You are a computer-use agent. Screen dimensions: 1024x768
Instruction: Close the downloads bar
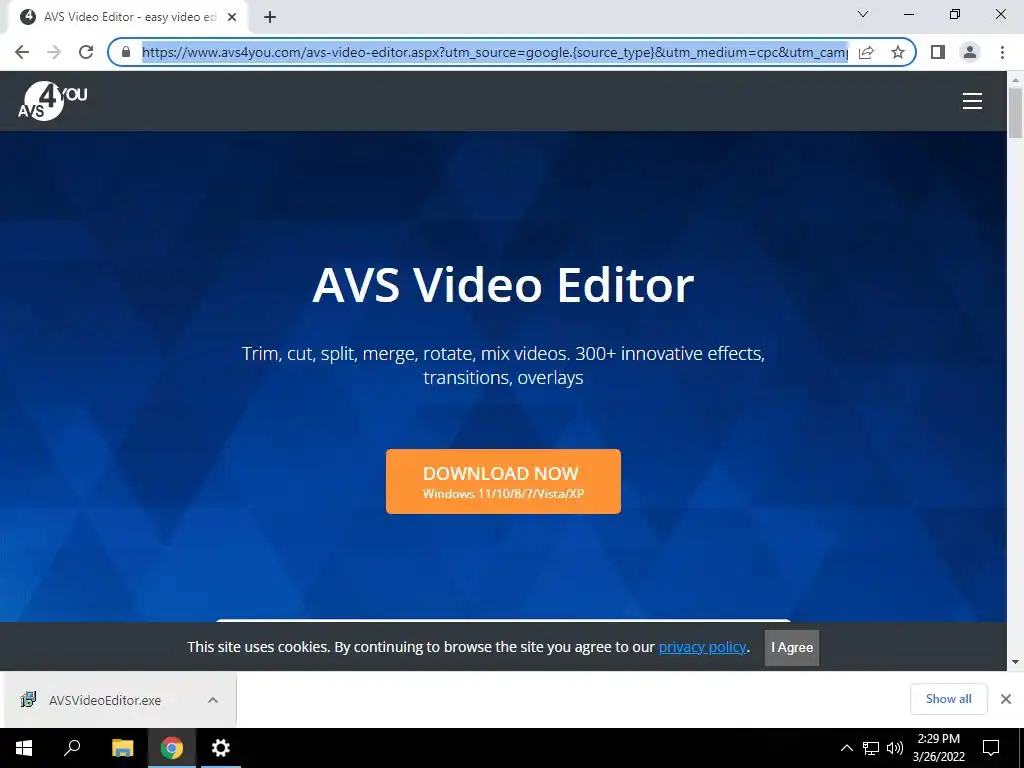tap(1006, 699)
